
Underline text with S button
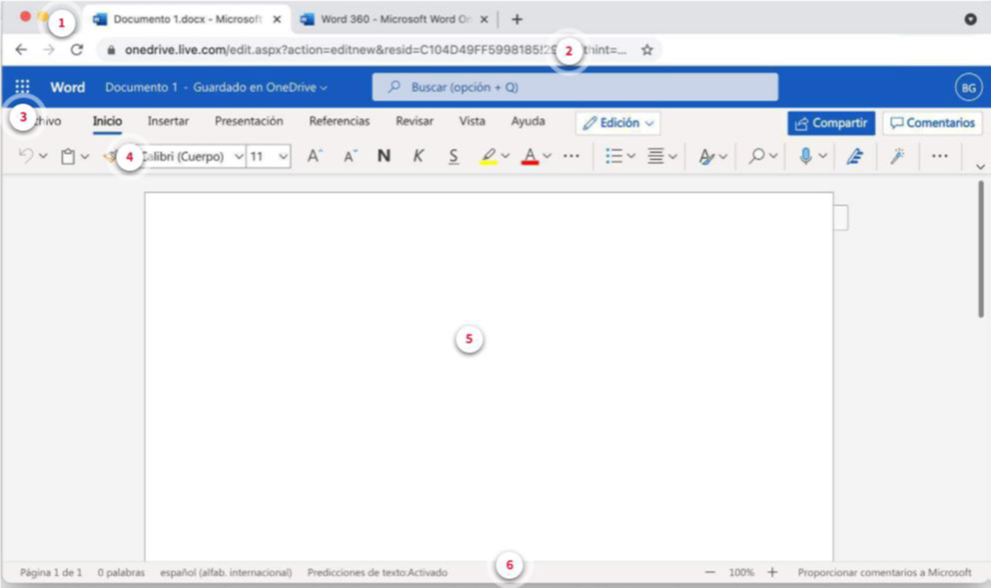pyautogui.click(x=453, y=156)
